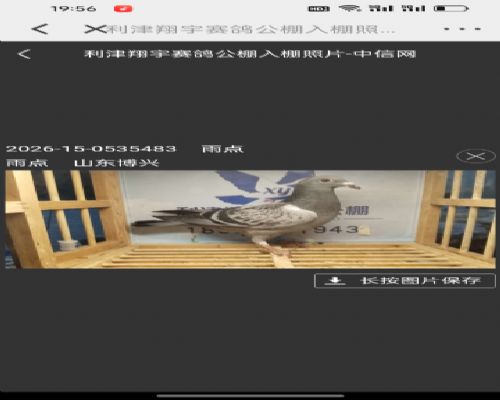
Task: Tap the ring number 2026-15-0535483
Action: (91, 149)
